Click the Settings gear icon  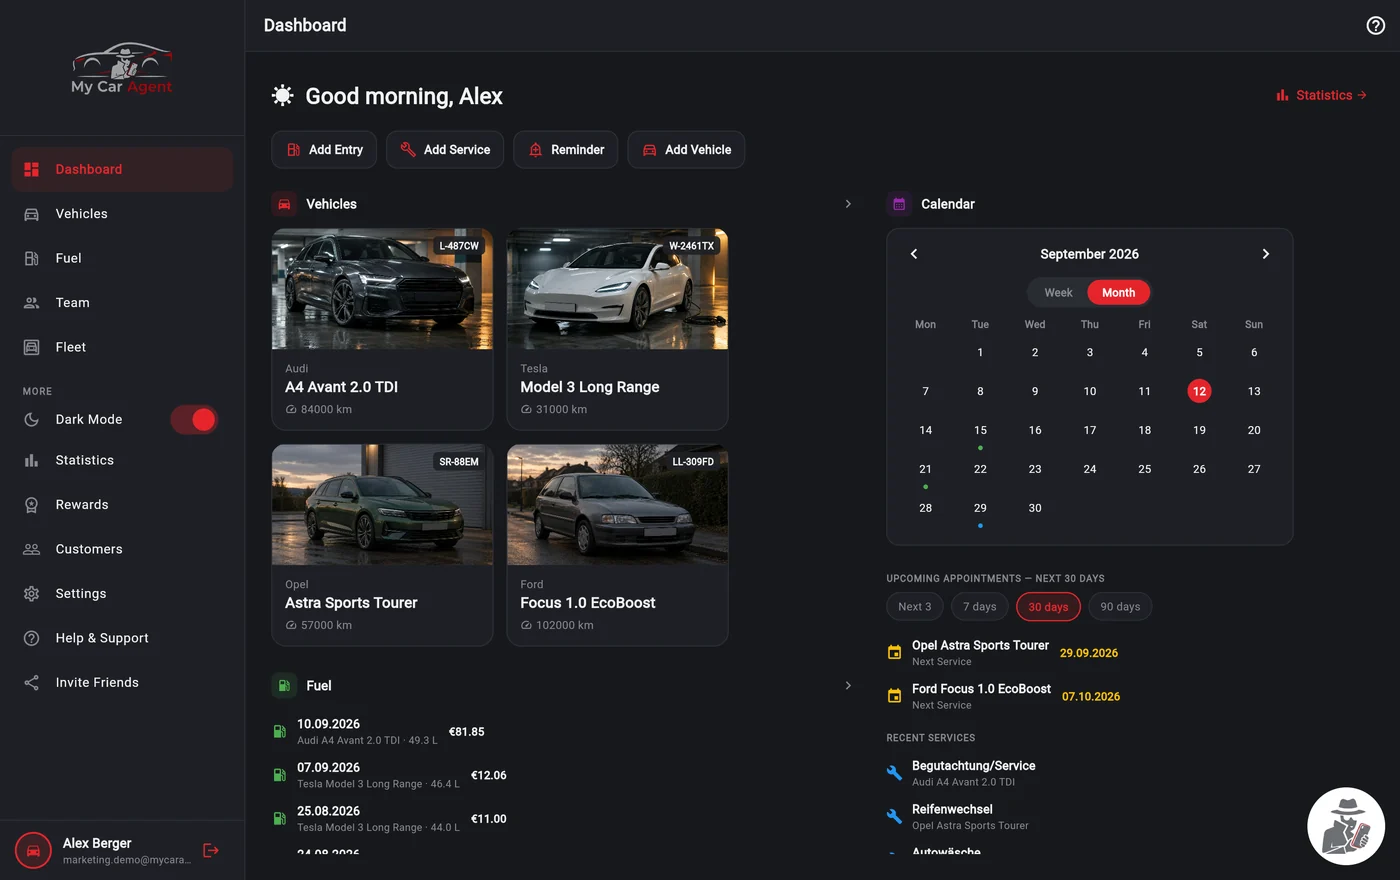coord(31,594)
